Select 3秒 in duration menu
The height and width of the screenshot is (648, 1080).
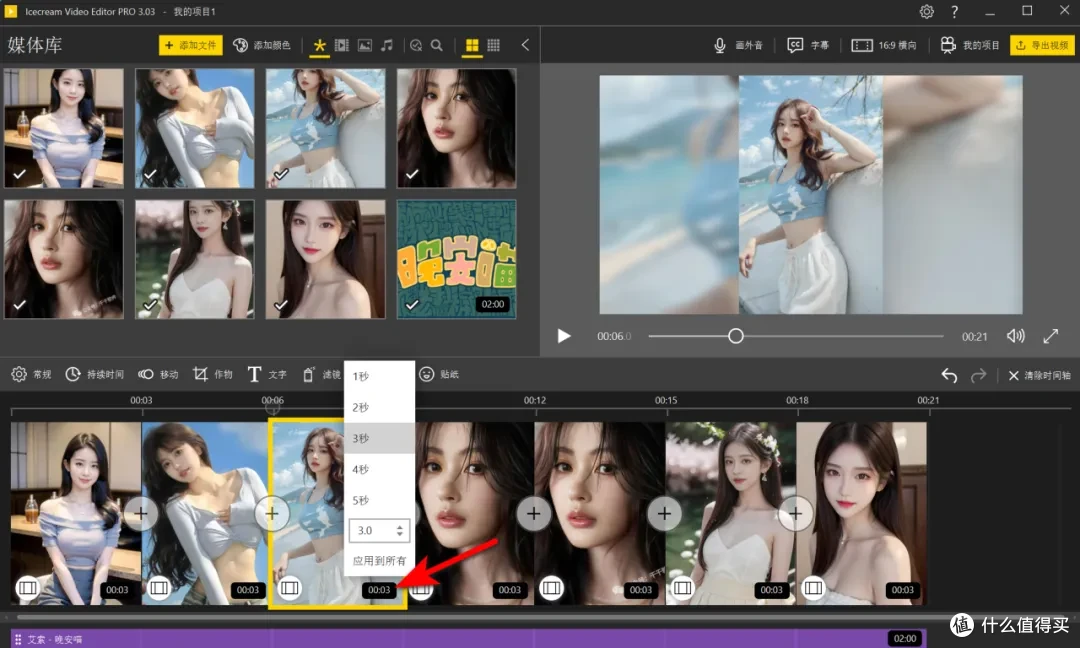pos(380,438)
